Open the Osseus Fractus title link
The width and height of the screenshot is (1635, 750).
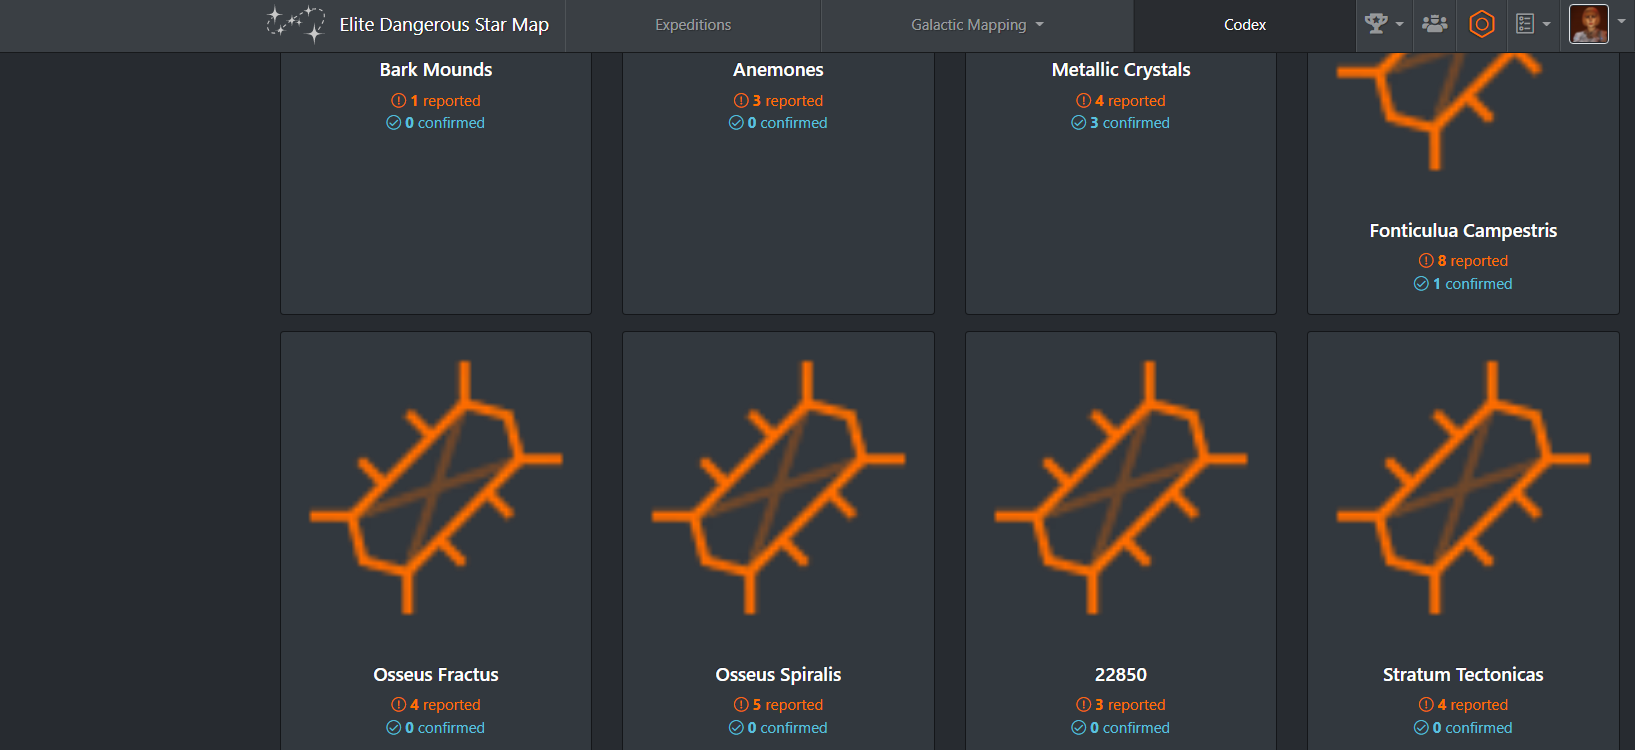436,675
